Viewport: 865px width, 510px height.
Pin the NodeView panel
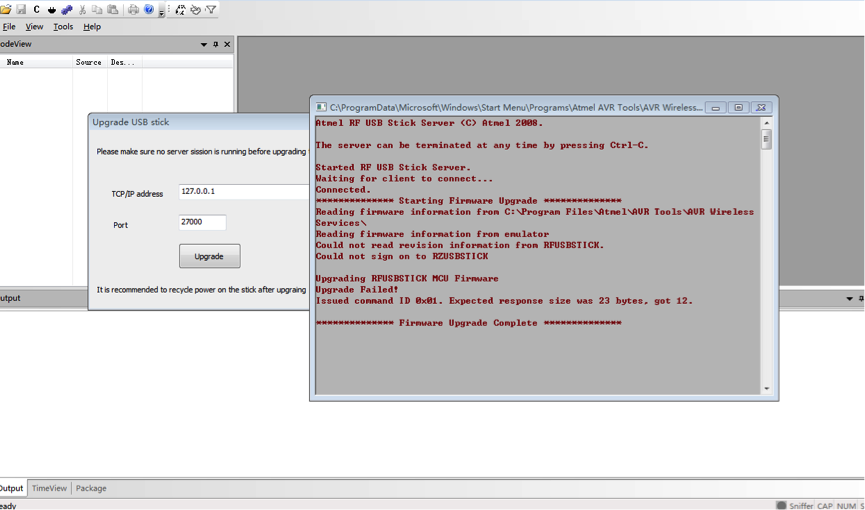216,44
